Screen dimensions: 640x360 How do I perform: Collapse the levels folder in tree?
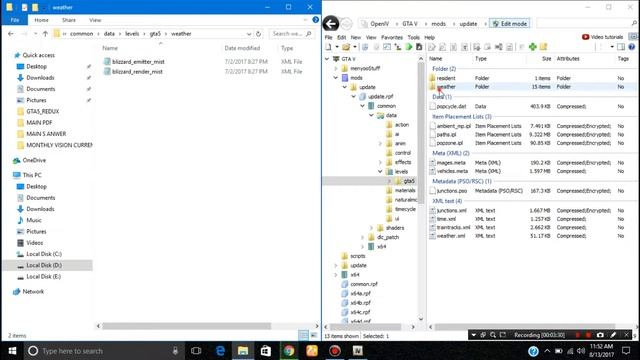coord(380,172)
